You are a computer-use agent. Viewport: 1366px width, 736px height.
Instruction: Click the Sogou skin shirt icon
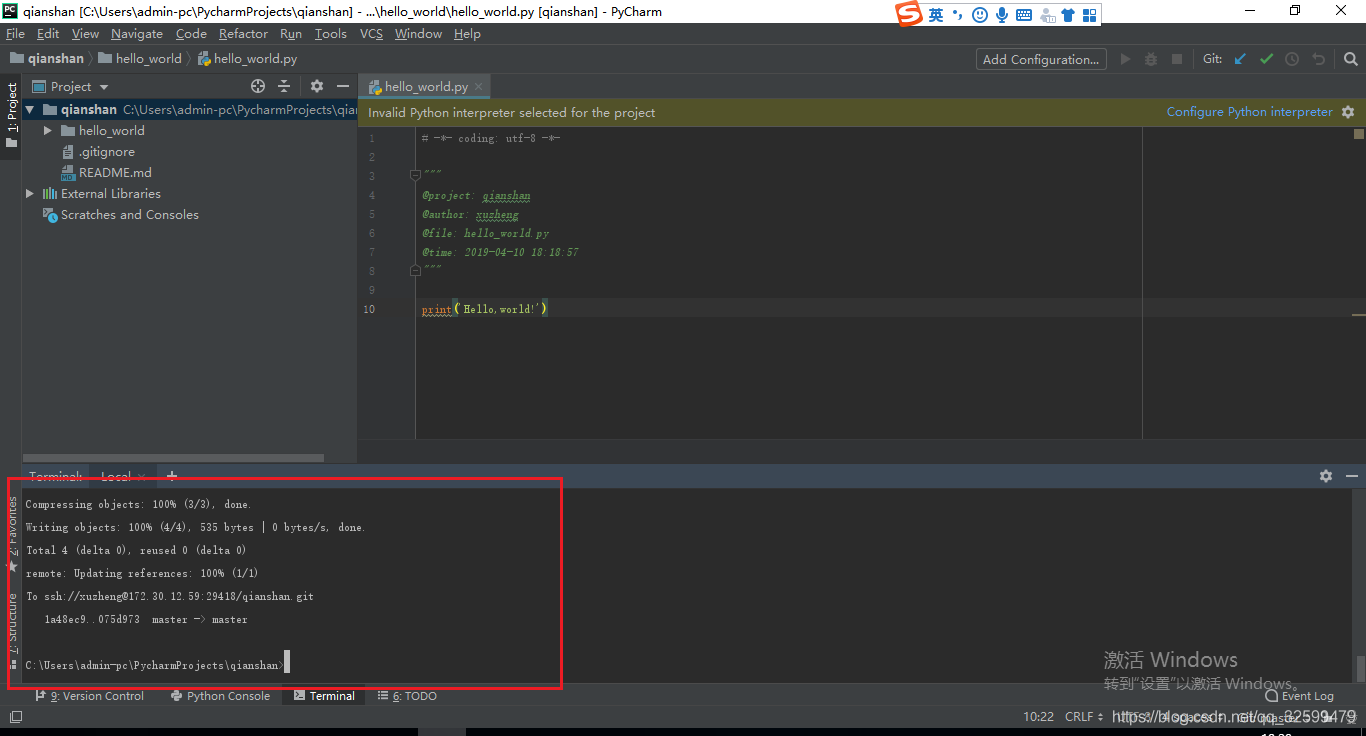[1068, 15]
